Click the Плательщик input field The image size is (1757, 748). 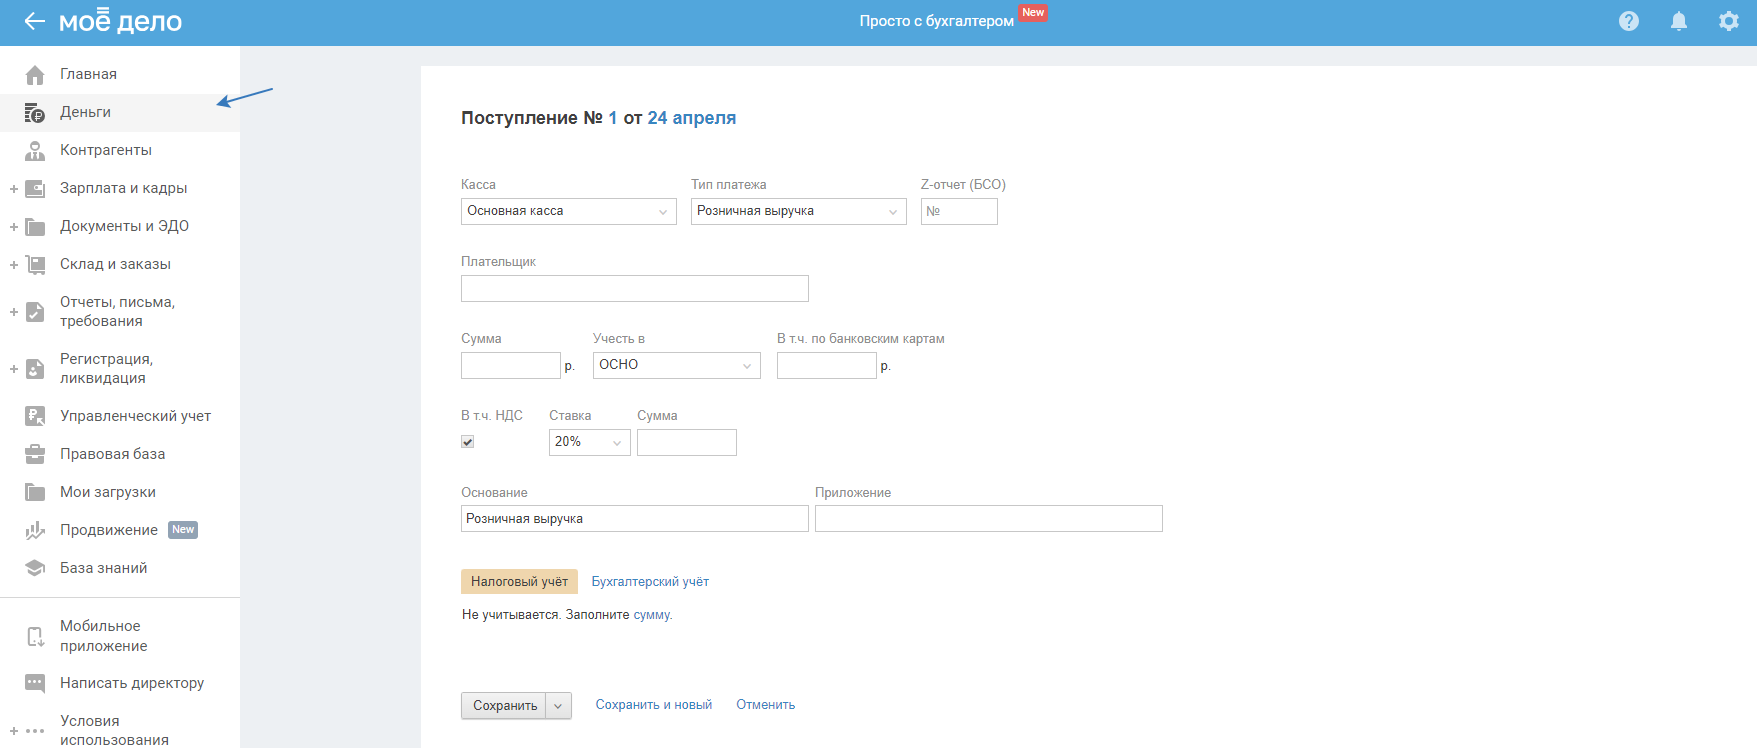634,289
